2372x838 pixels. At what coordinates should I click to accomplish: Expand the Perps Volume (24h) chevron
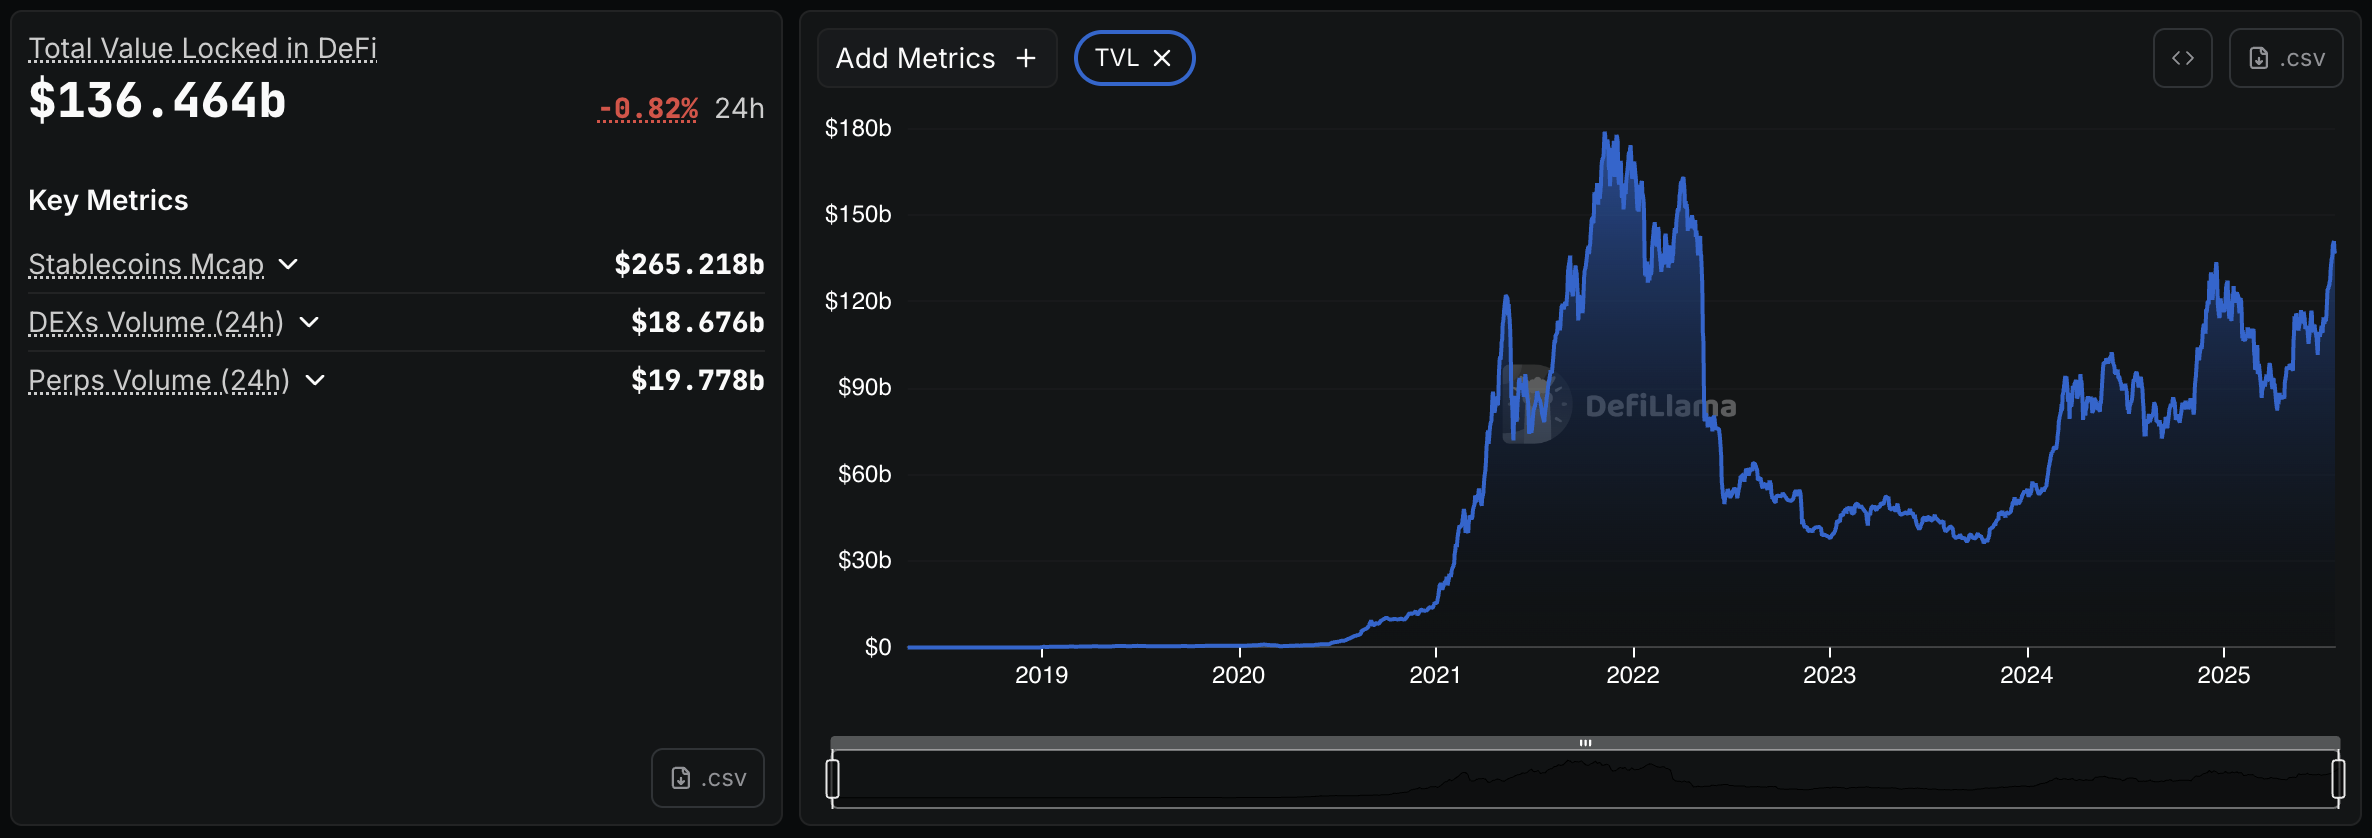click(315, 380)
